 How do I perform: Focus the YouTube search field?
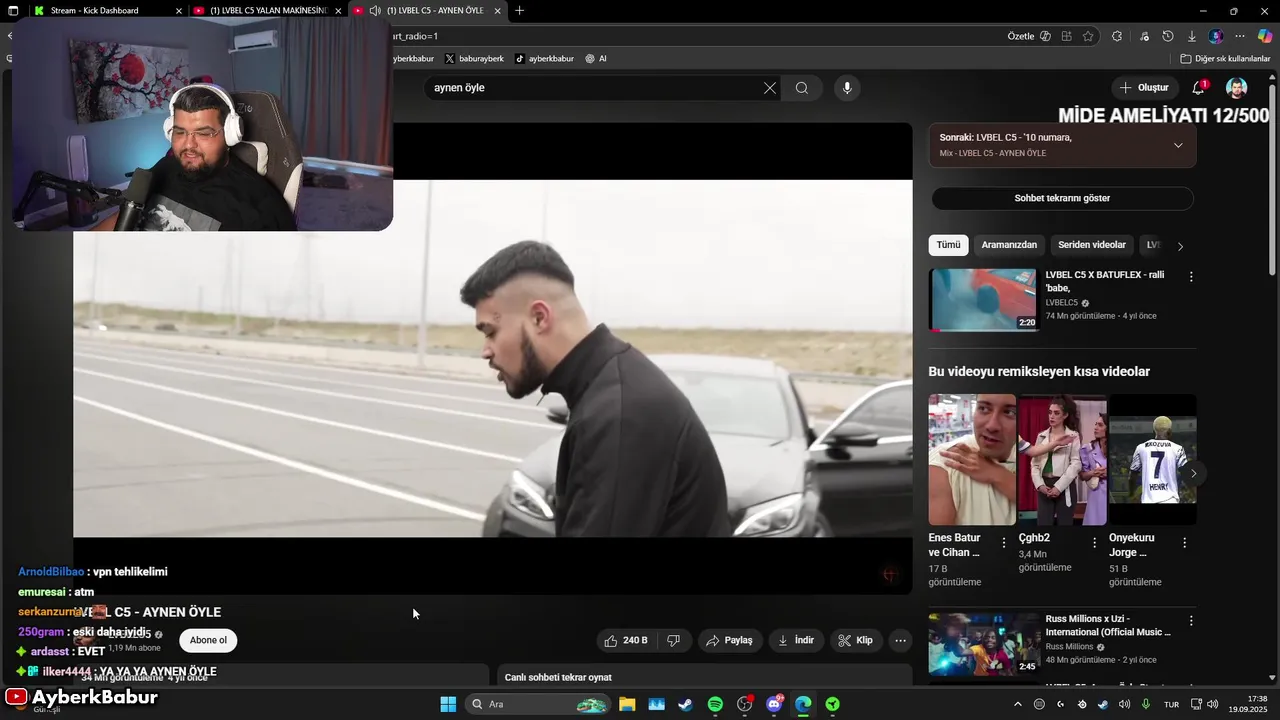coord(595,88)
